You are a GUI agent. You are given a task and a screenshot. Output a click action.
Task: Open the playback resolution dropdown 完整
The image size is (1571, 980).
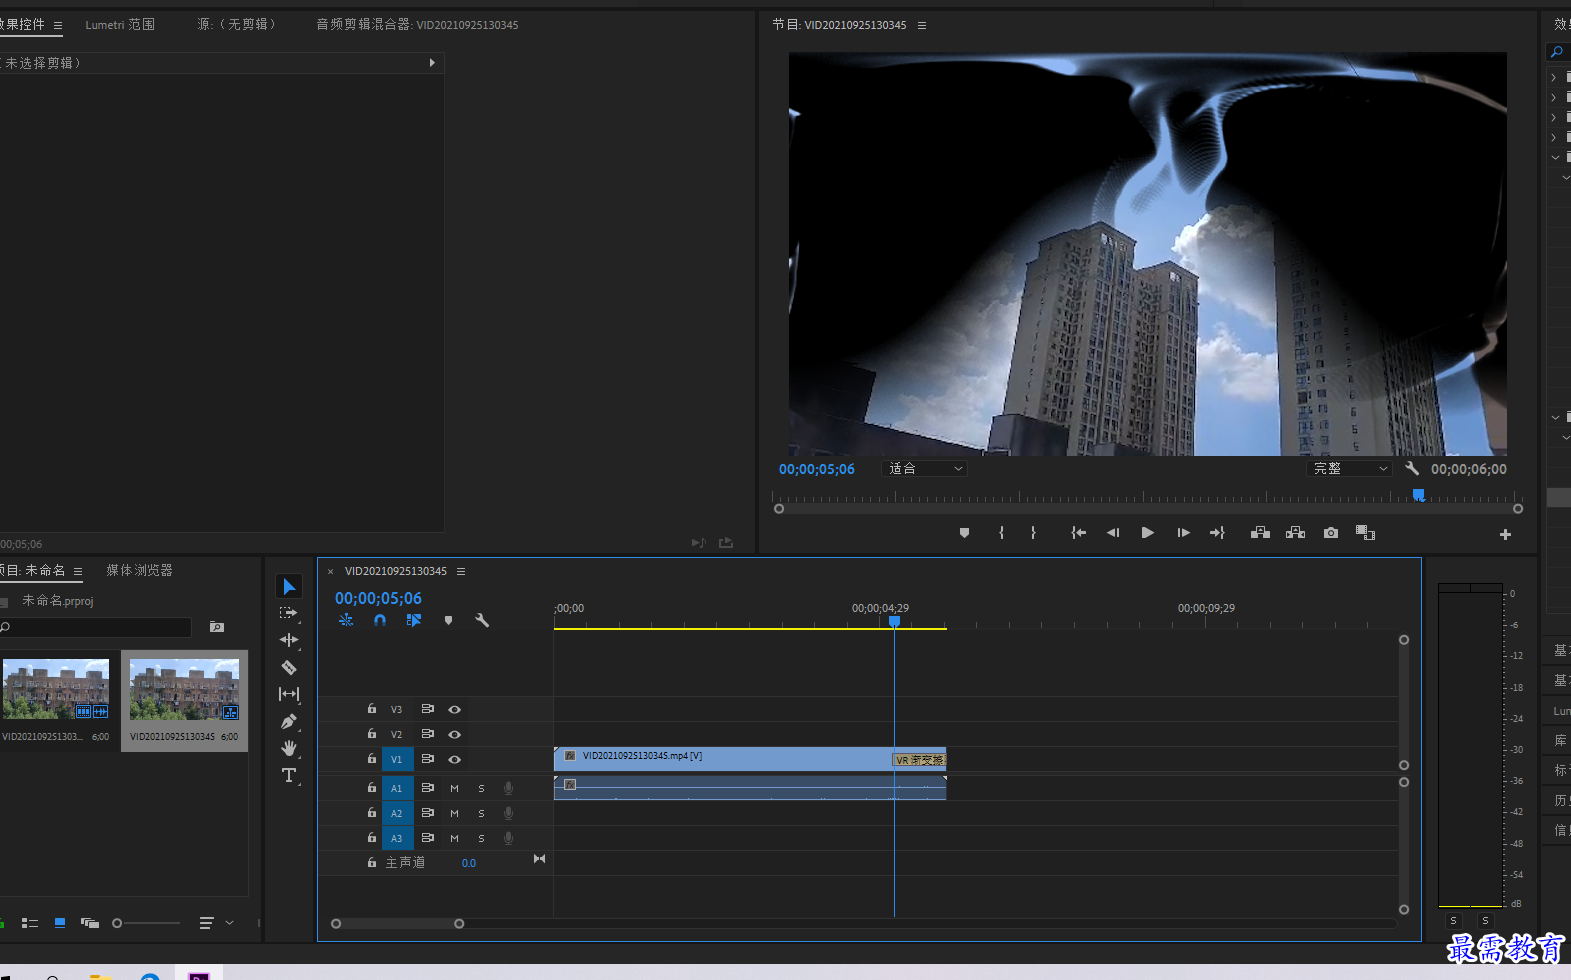point(1349,468)
